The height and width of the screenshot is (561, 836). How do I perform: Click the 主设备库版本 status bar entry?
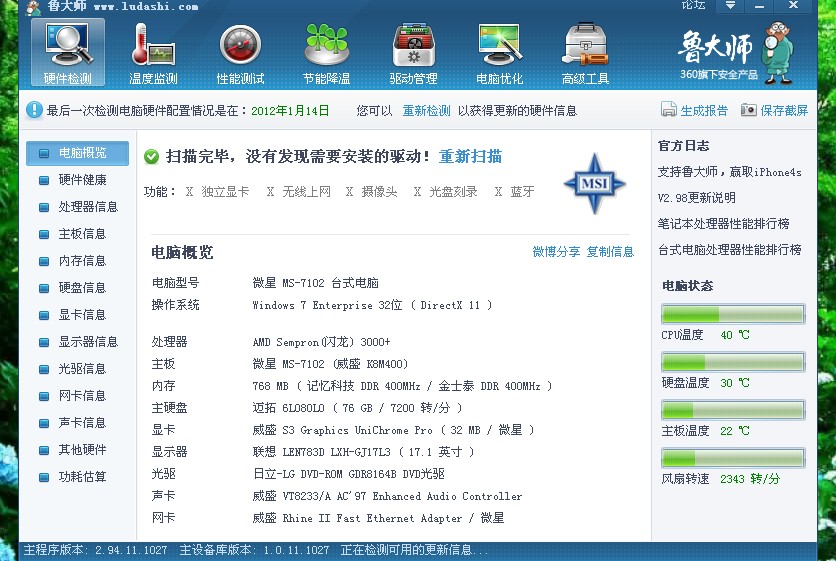pos(254,550)
